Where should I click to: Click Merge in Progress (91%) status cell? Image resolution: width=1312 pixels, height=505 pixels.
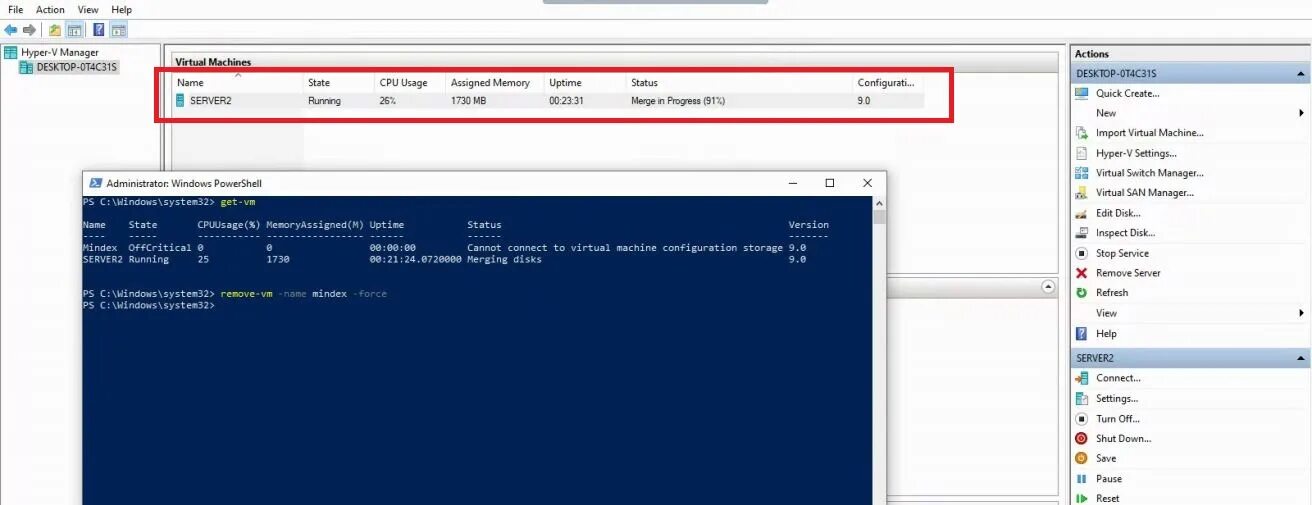tap(678, 101)
